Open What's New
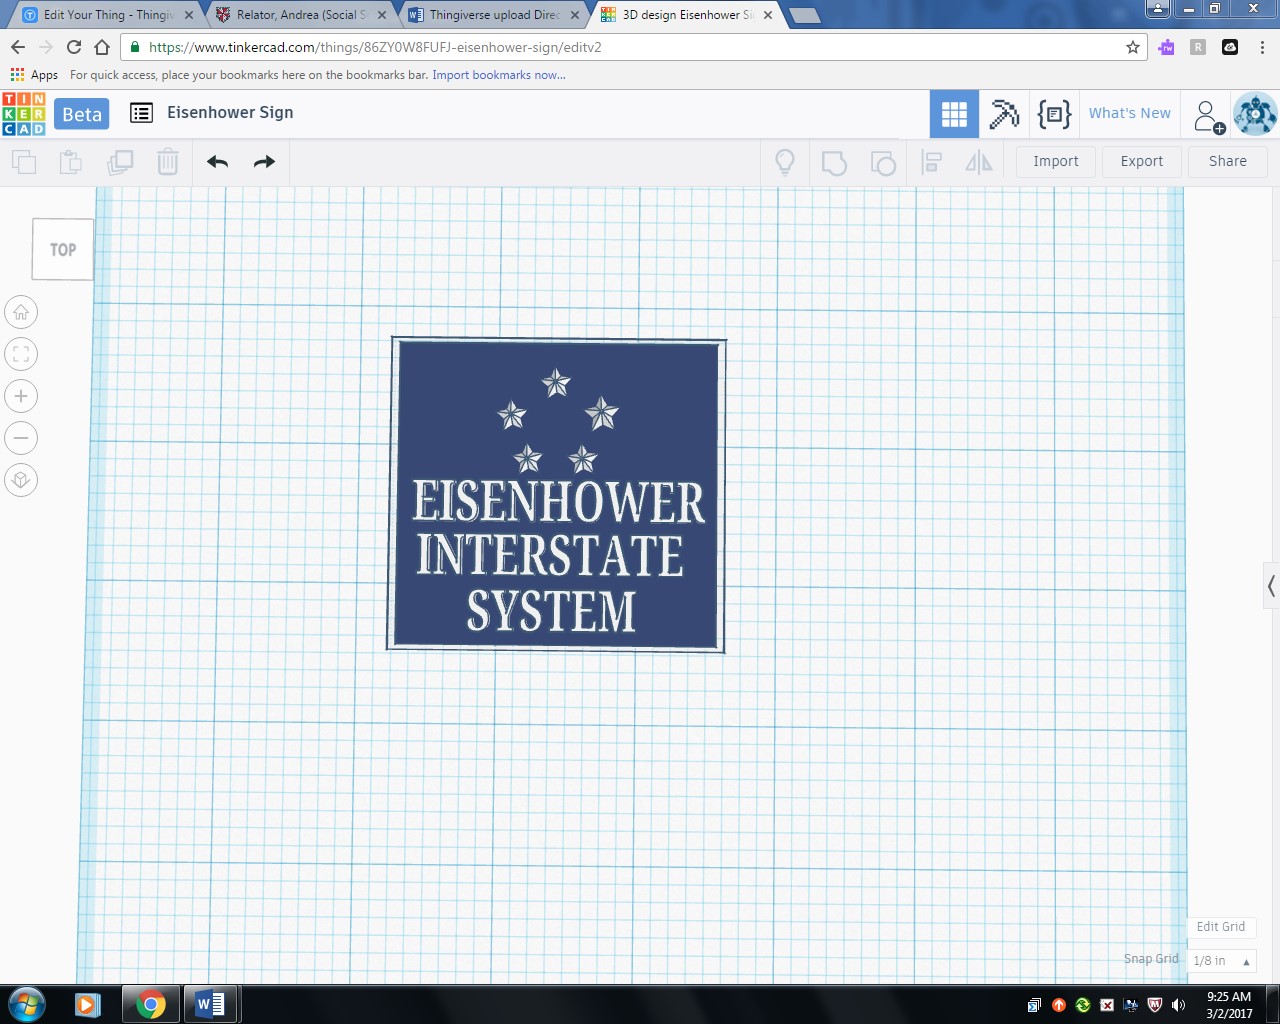 click(x=1130, y=113)
